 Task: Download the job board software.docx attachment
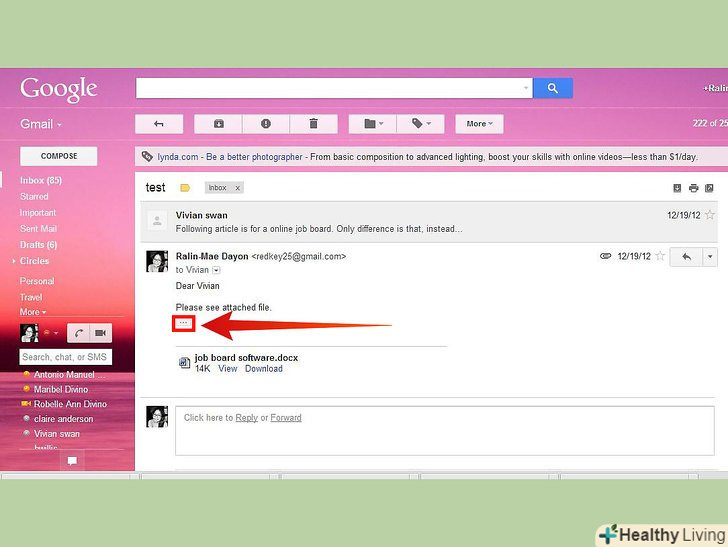[x=264, y=369]
